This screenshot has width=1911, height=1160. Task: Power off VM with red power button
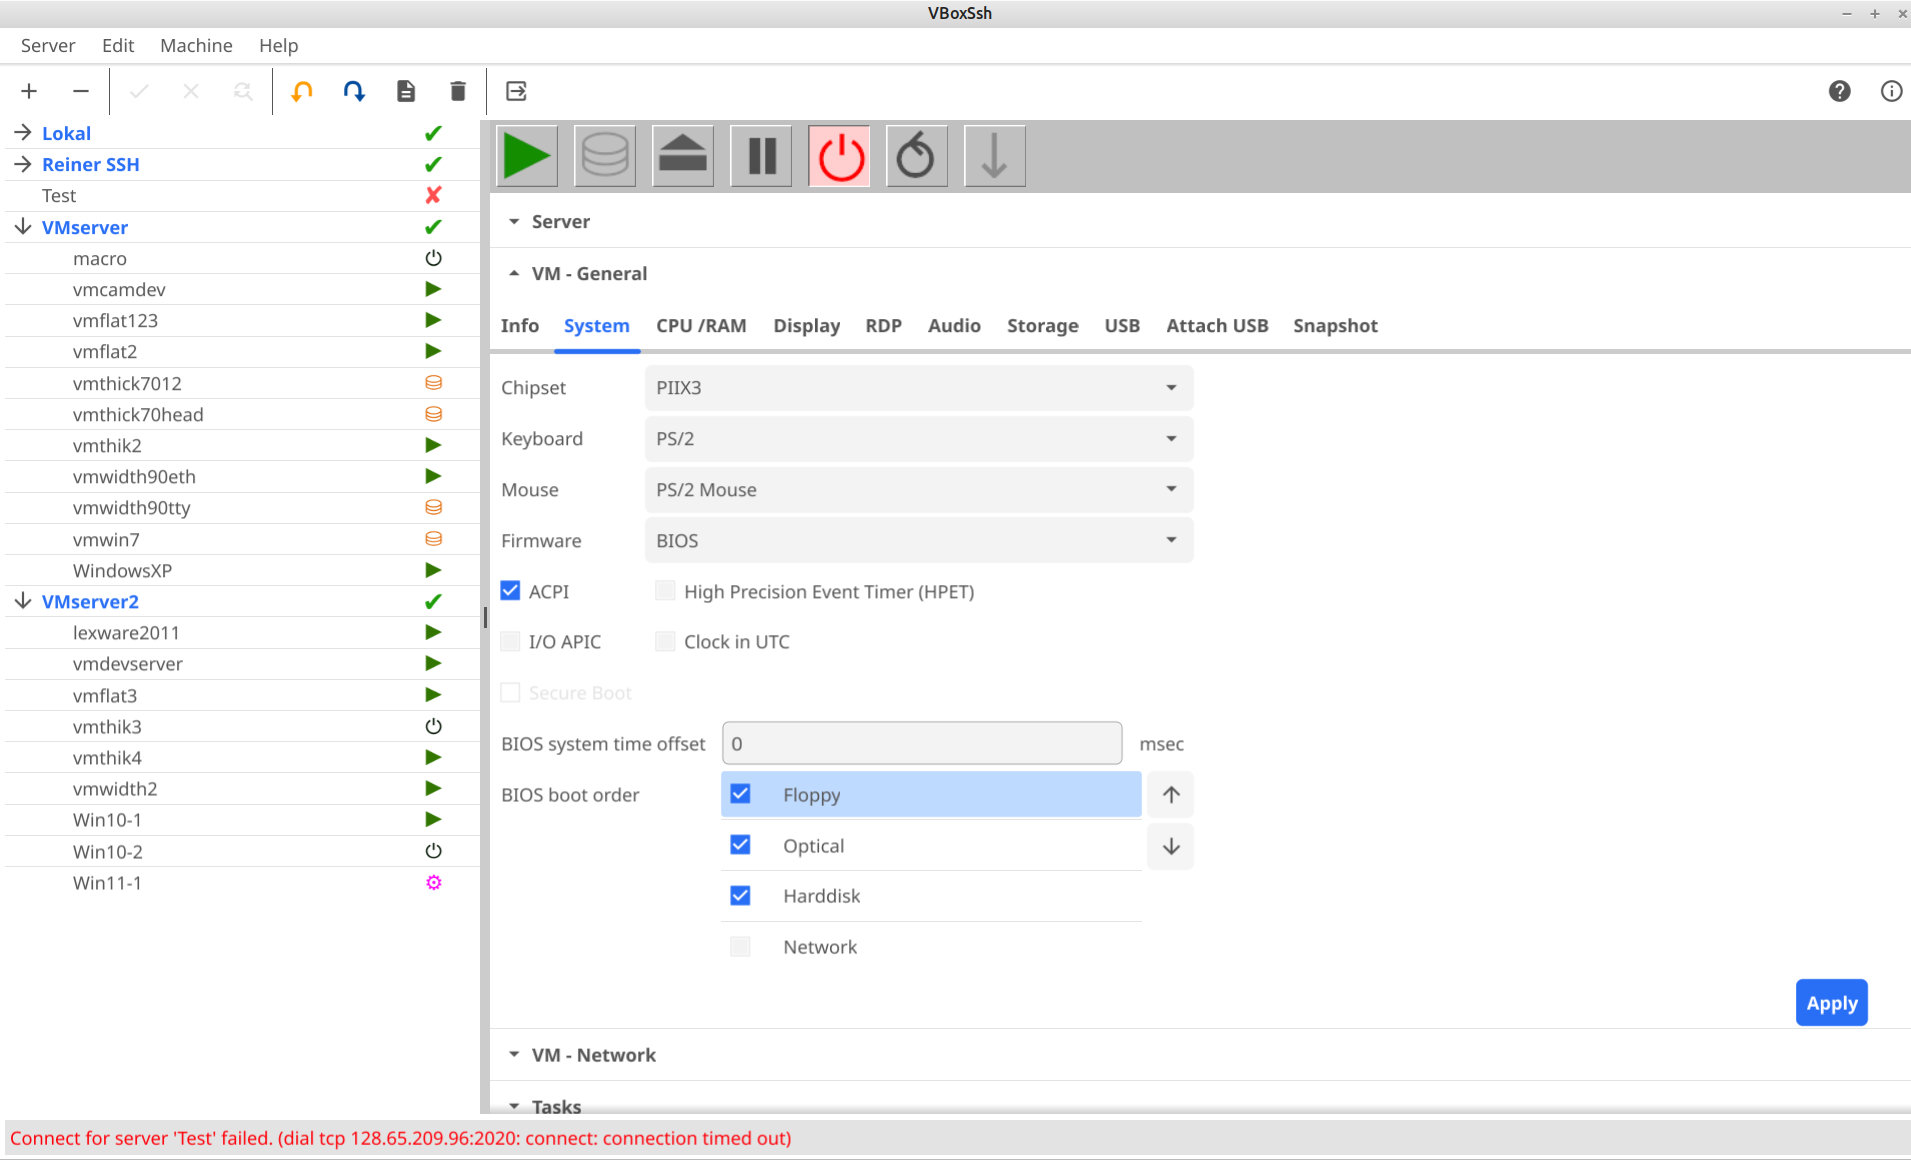click(x=839, y=156)
